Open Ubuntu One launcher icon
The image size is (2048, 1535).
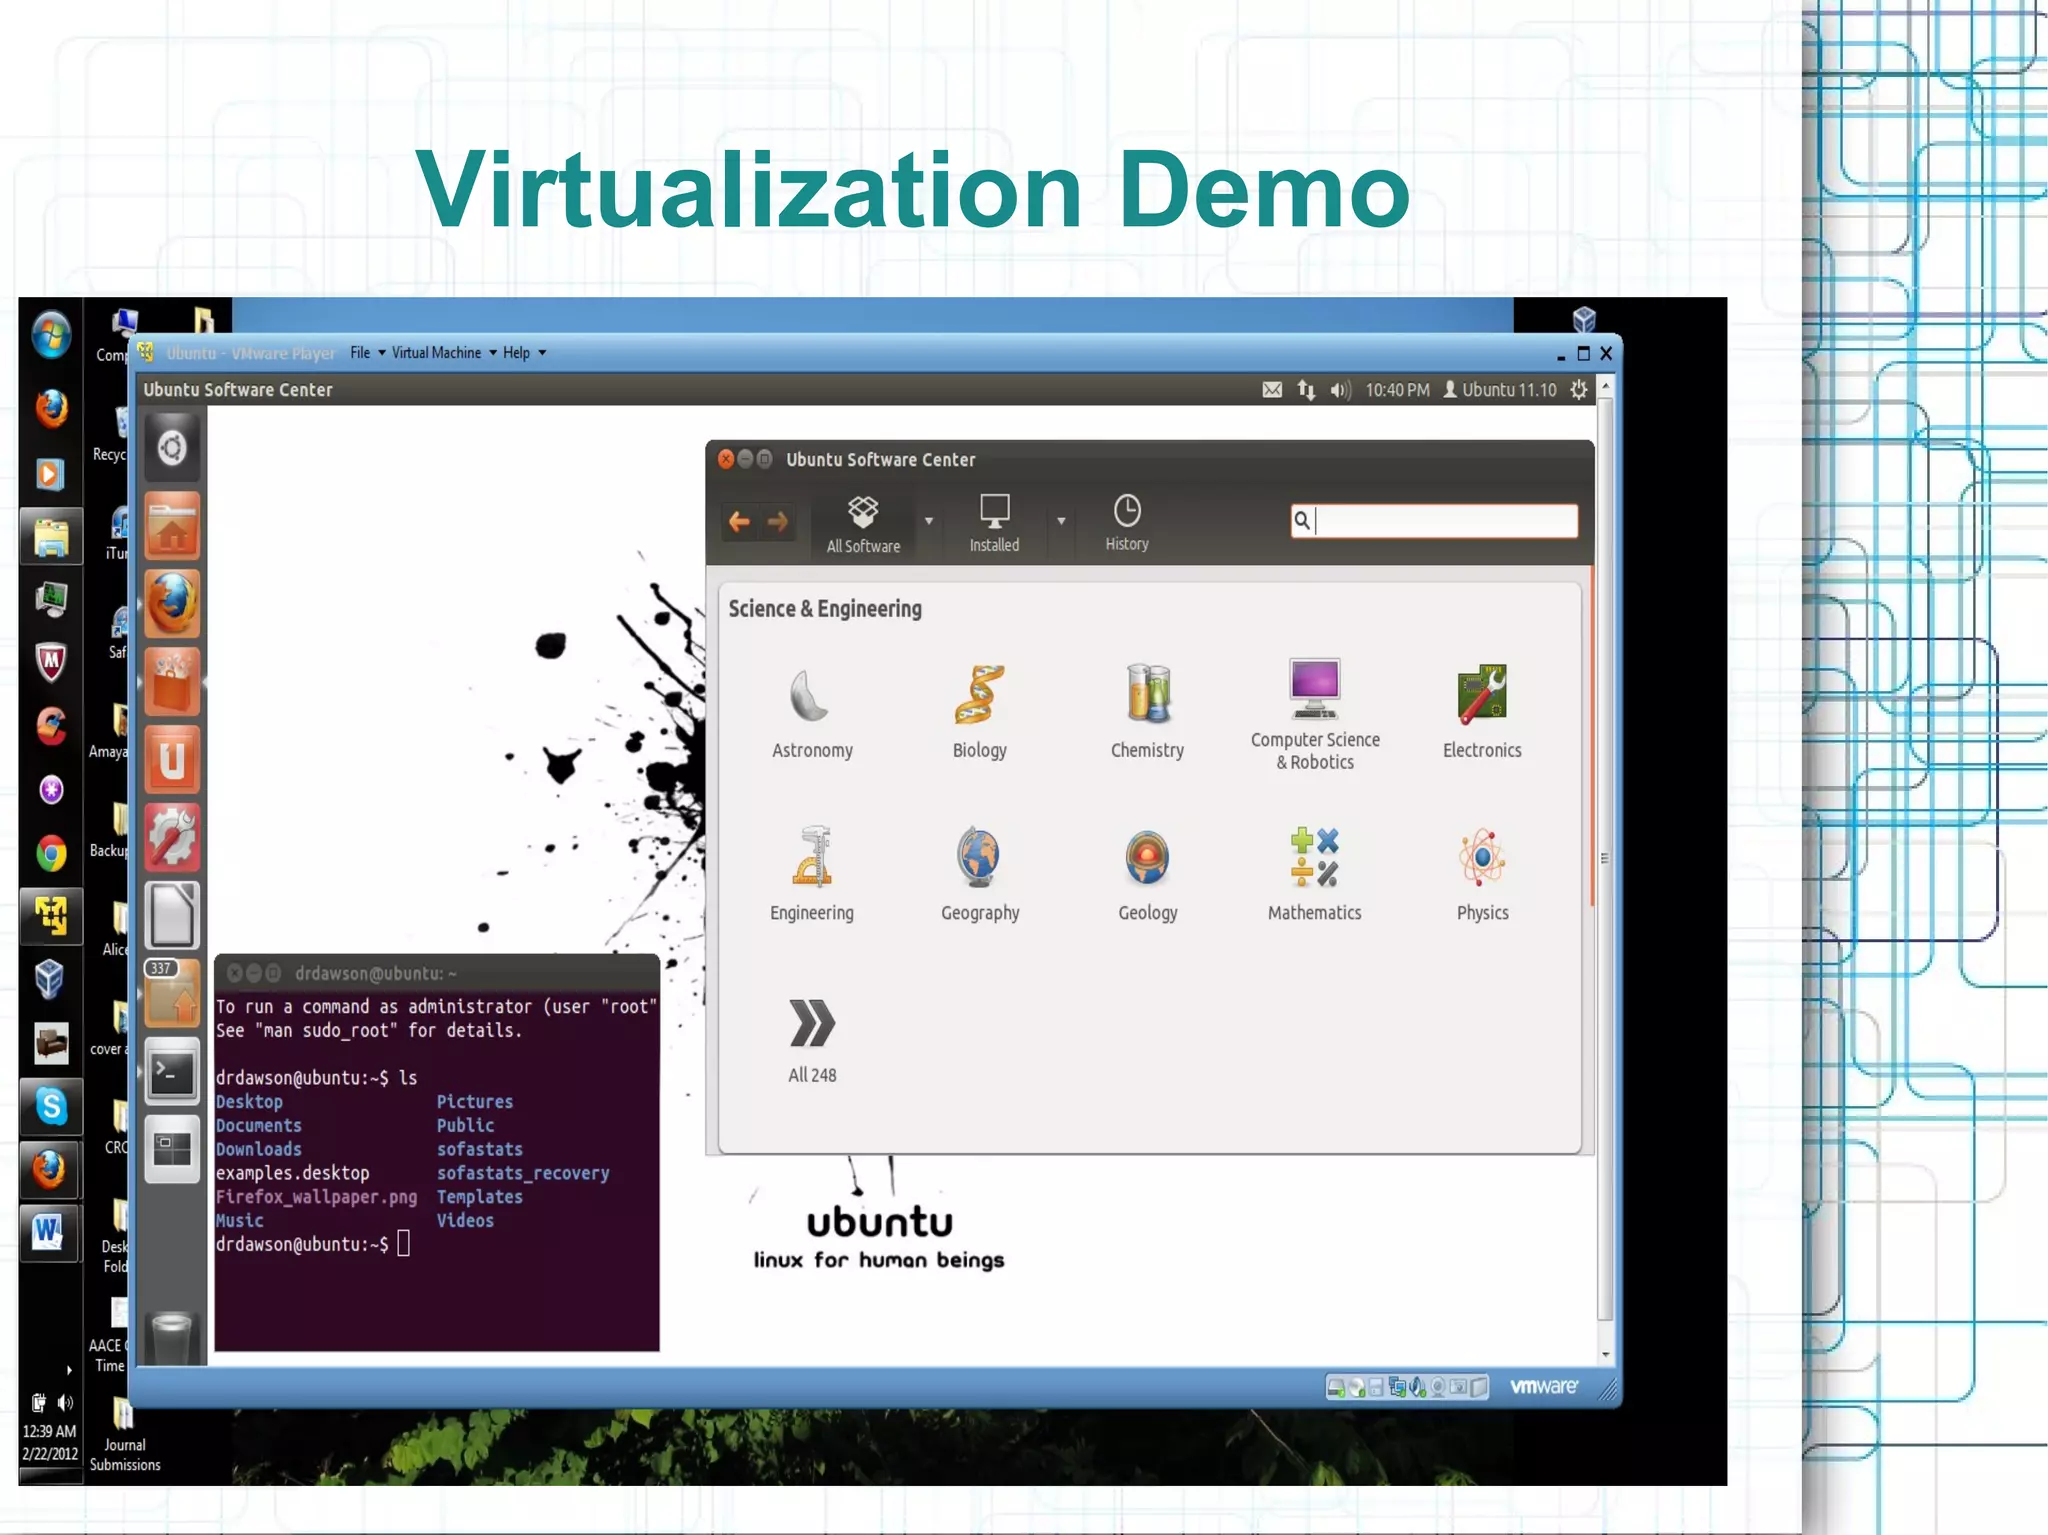172,759
